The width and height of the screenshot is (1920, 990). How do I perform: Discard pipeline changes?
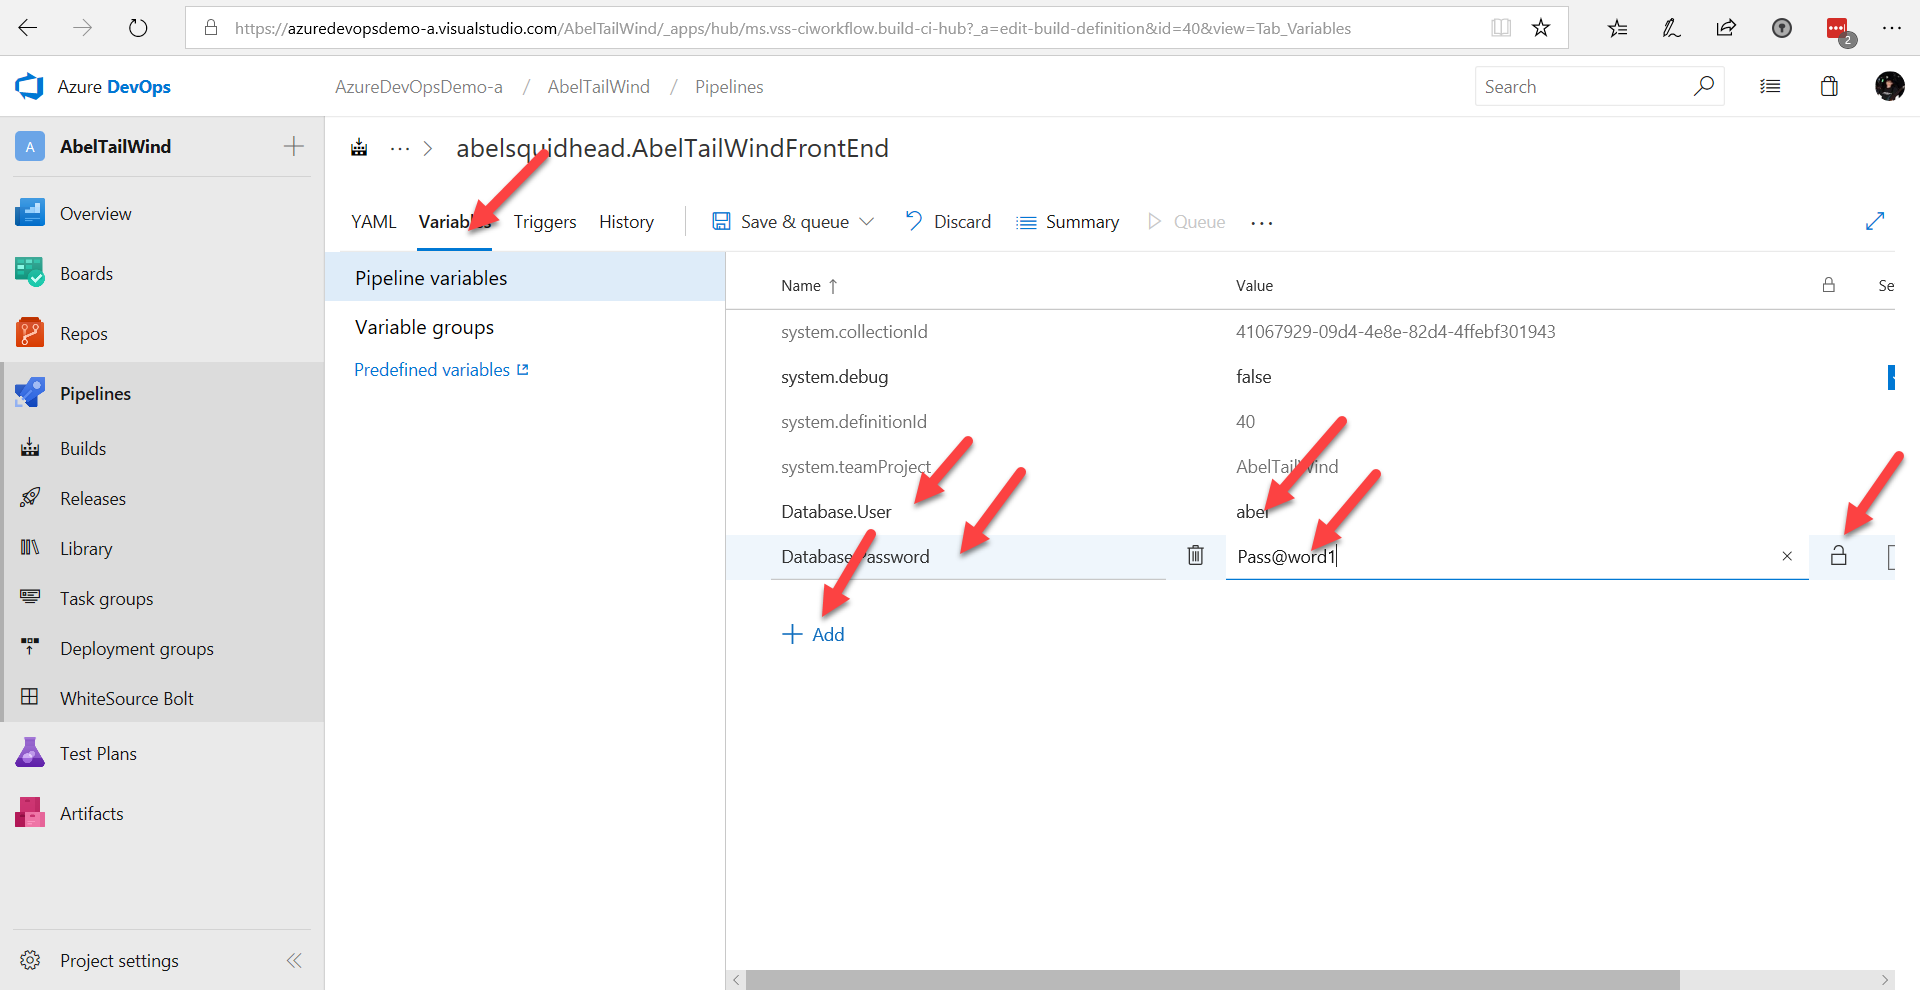coord(948,222)
